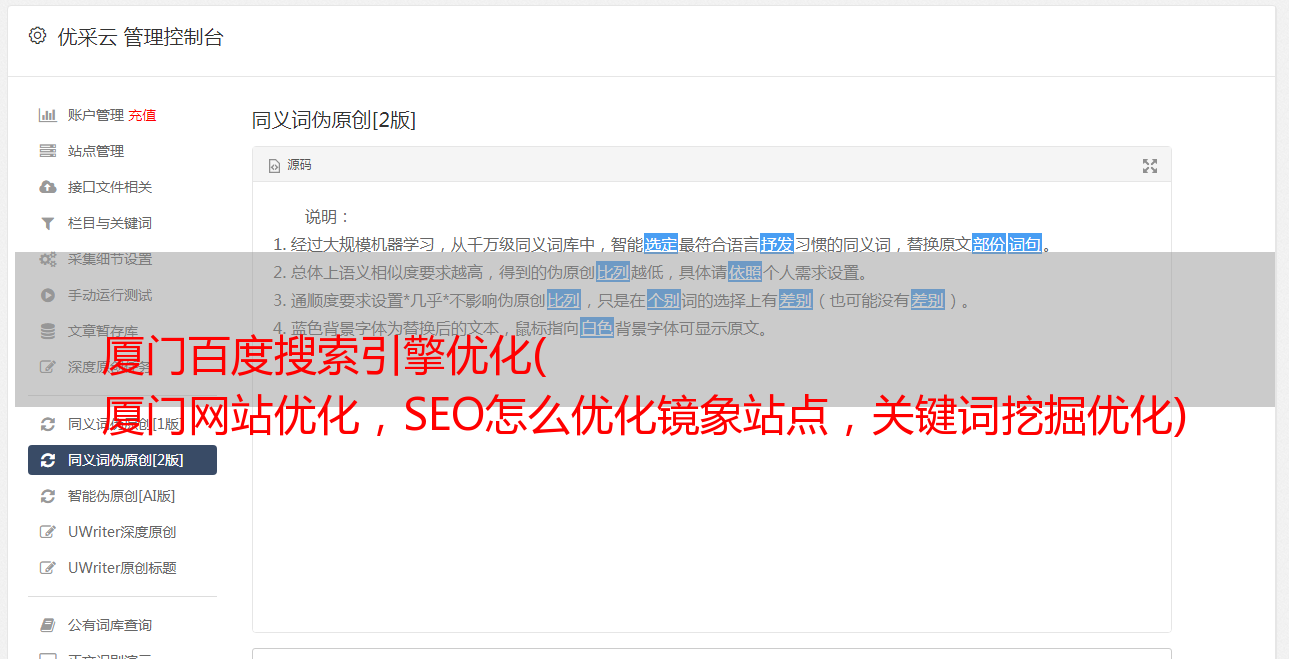Click the highlighted word 抒发 in the editor
Image resolution: width=1289 pixels, height=659 pixels.
pyautogui.click(x=776, y=244)
